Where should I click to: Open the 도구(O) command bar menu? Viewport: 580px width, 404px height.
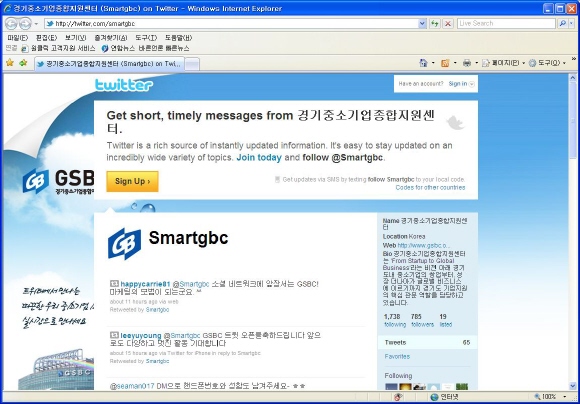547,63
